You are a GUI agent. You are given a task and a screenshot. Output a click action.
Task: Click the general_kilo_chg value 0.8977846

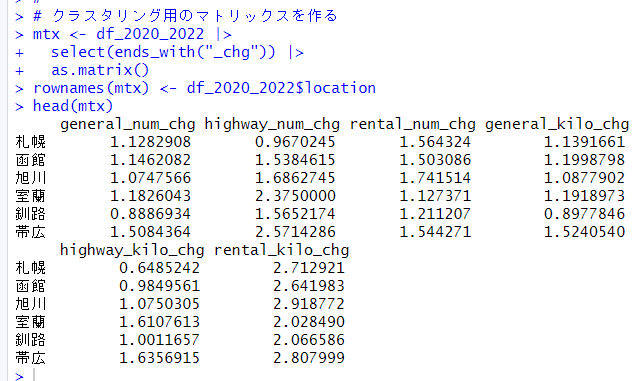pyautogui.click(x=584, y=214)
